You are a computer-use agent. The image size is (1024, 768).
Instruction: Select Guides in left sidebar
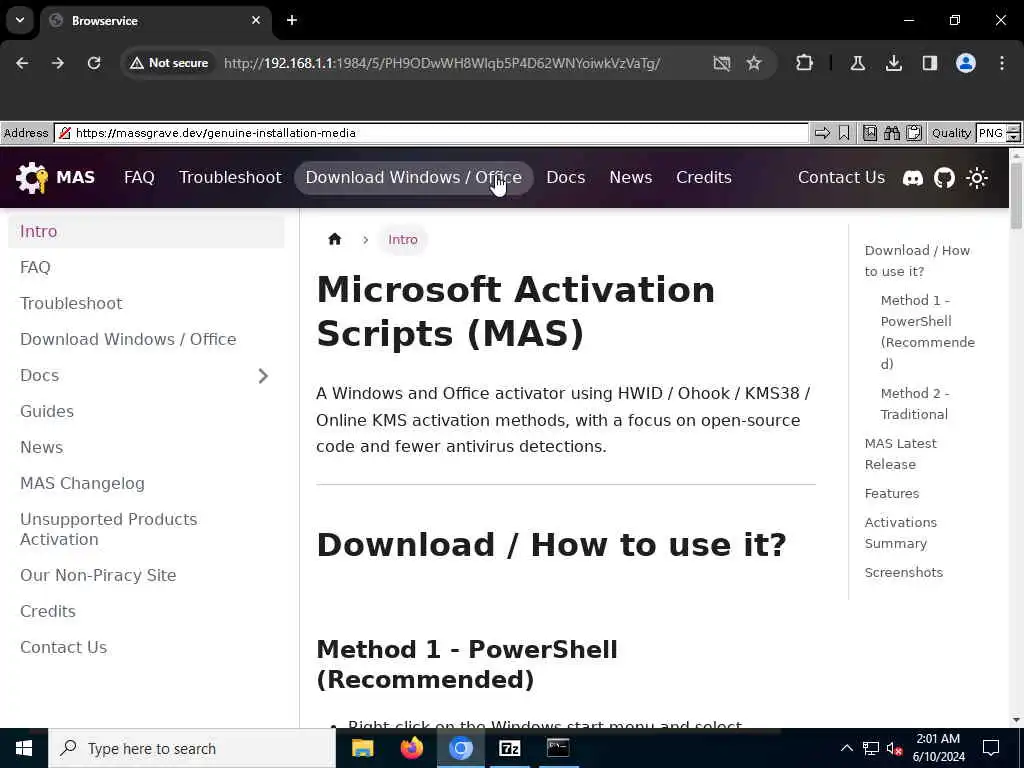[146, 411]
